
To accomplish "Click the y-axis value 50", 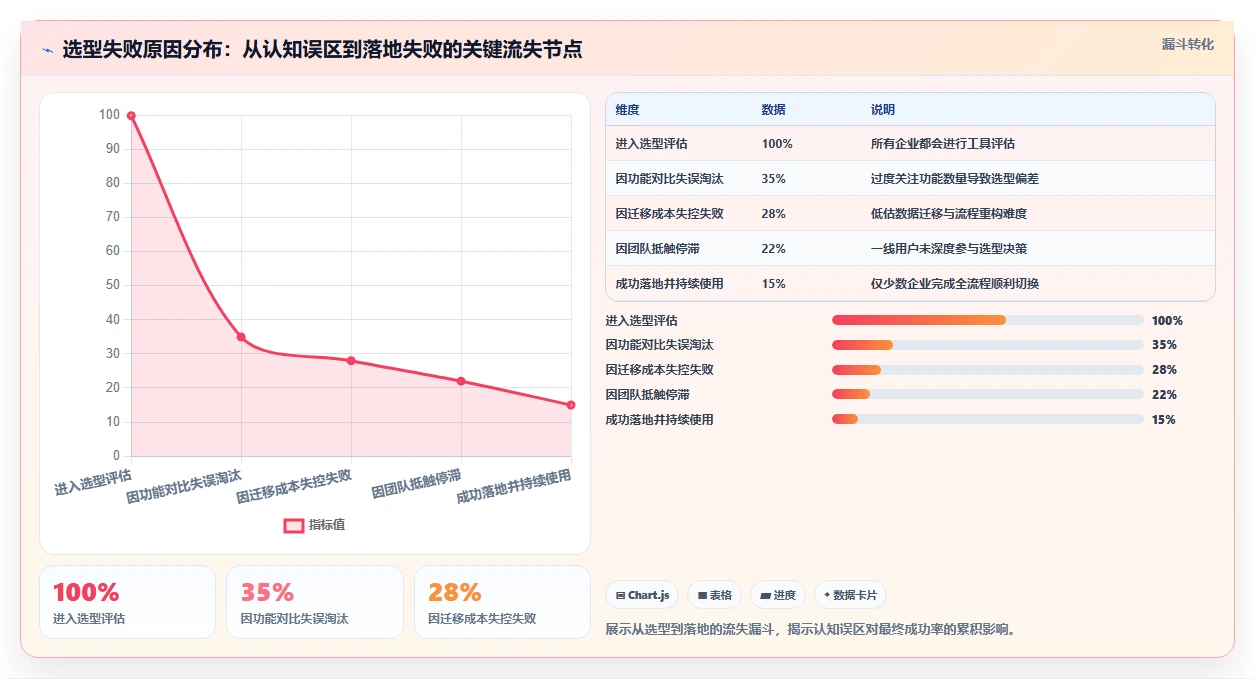I will coord(112,285).
